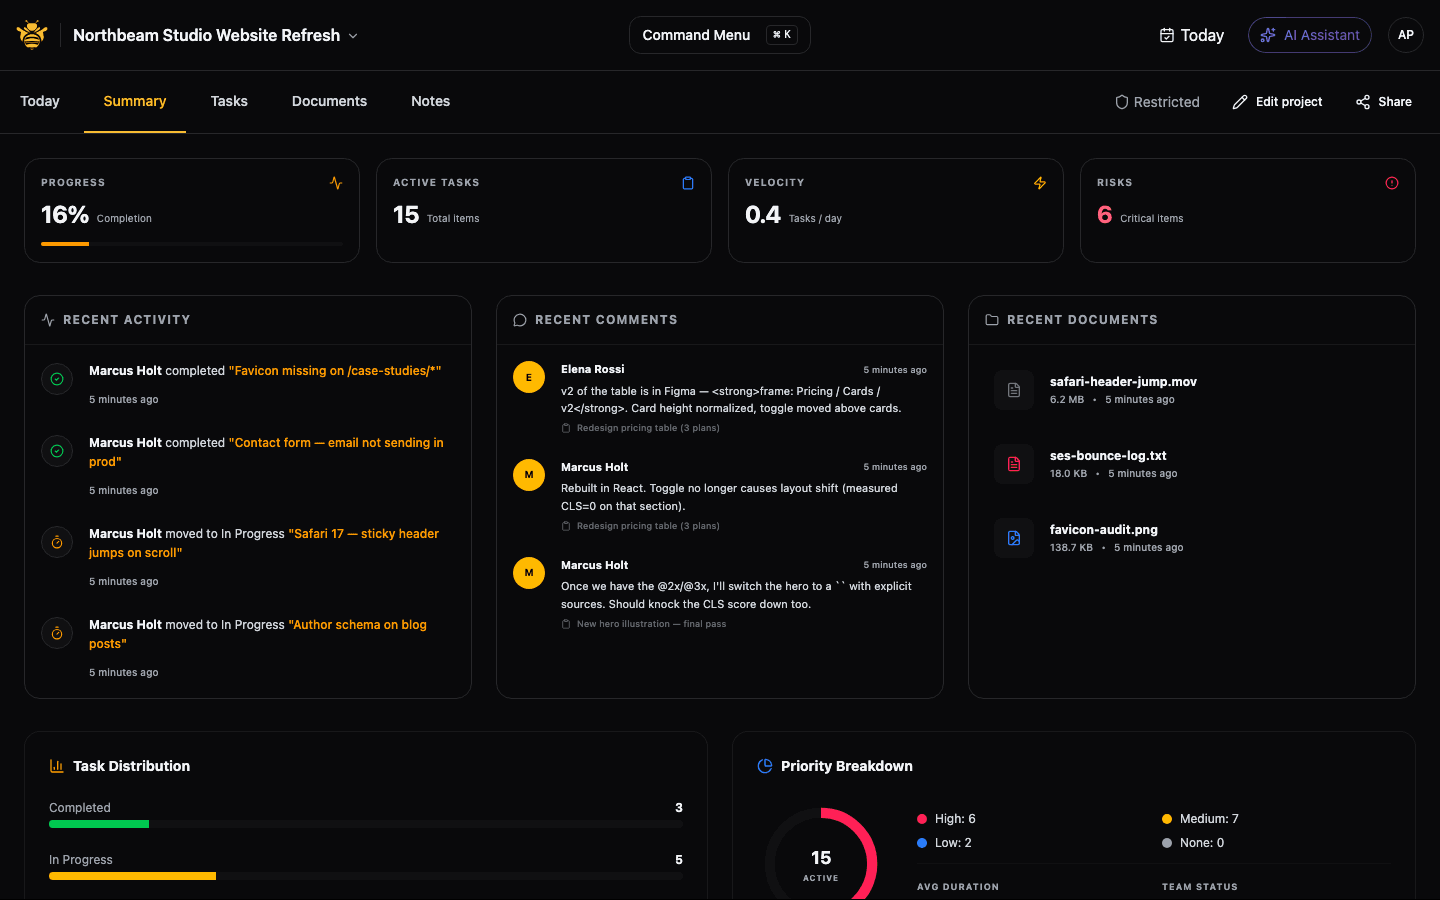Select the Summary tab
Viewport: 1440px width, 900px height.
click(135, 101)
